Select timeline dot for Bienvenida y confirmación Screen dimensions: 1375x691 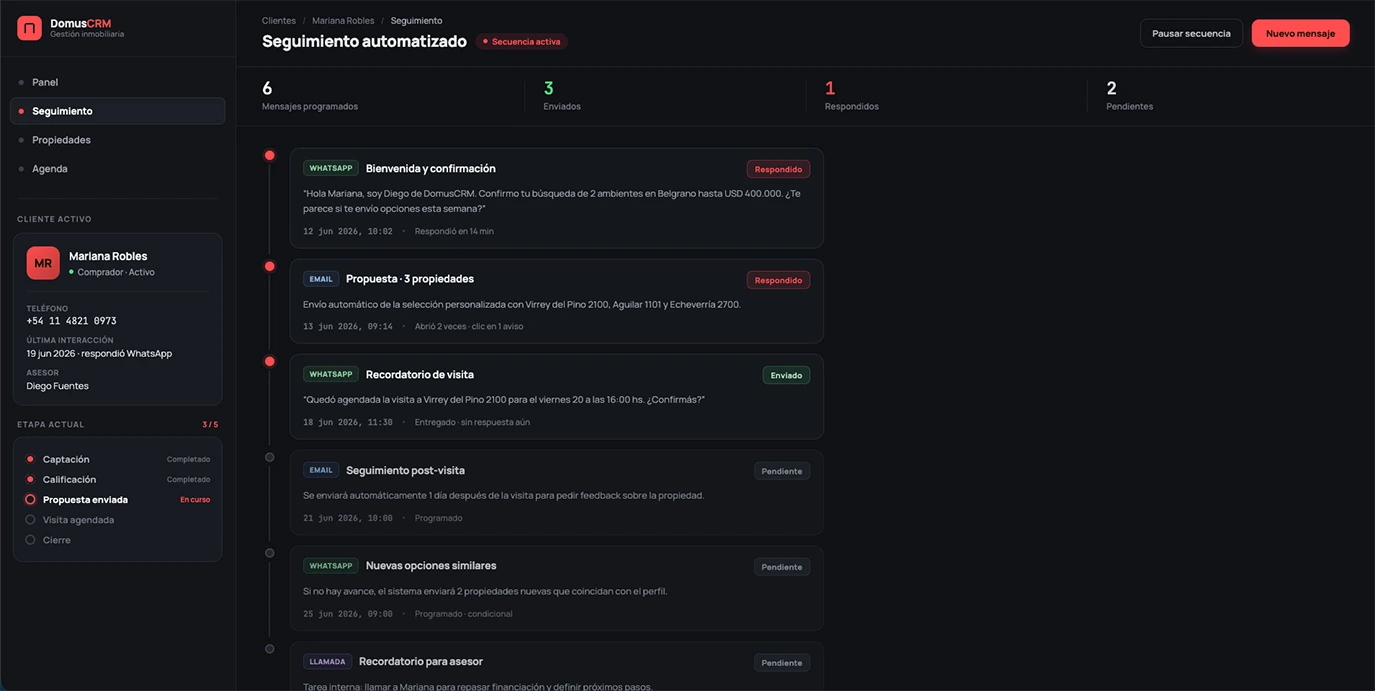coord(269,155)
